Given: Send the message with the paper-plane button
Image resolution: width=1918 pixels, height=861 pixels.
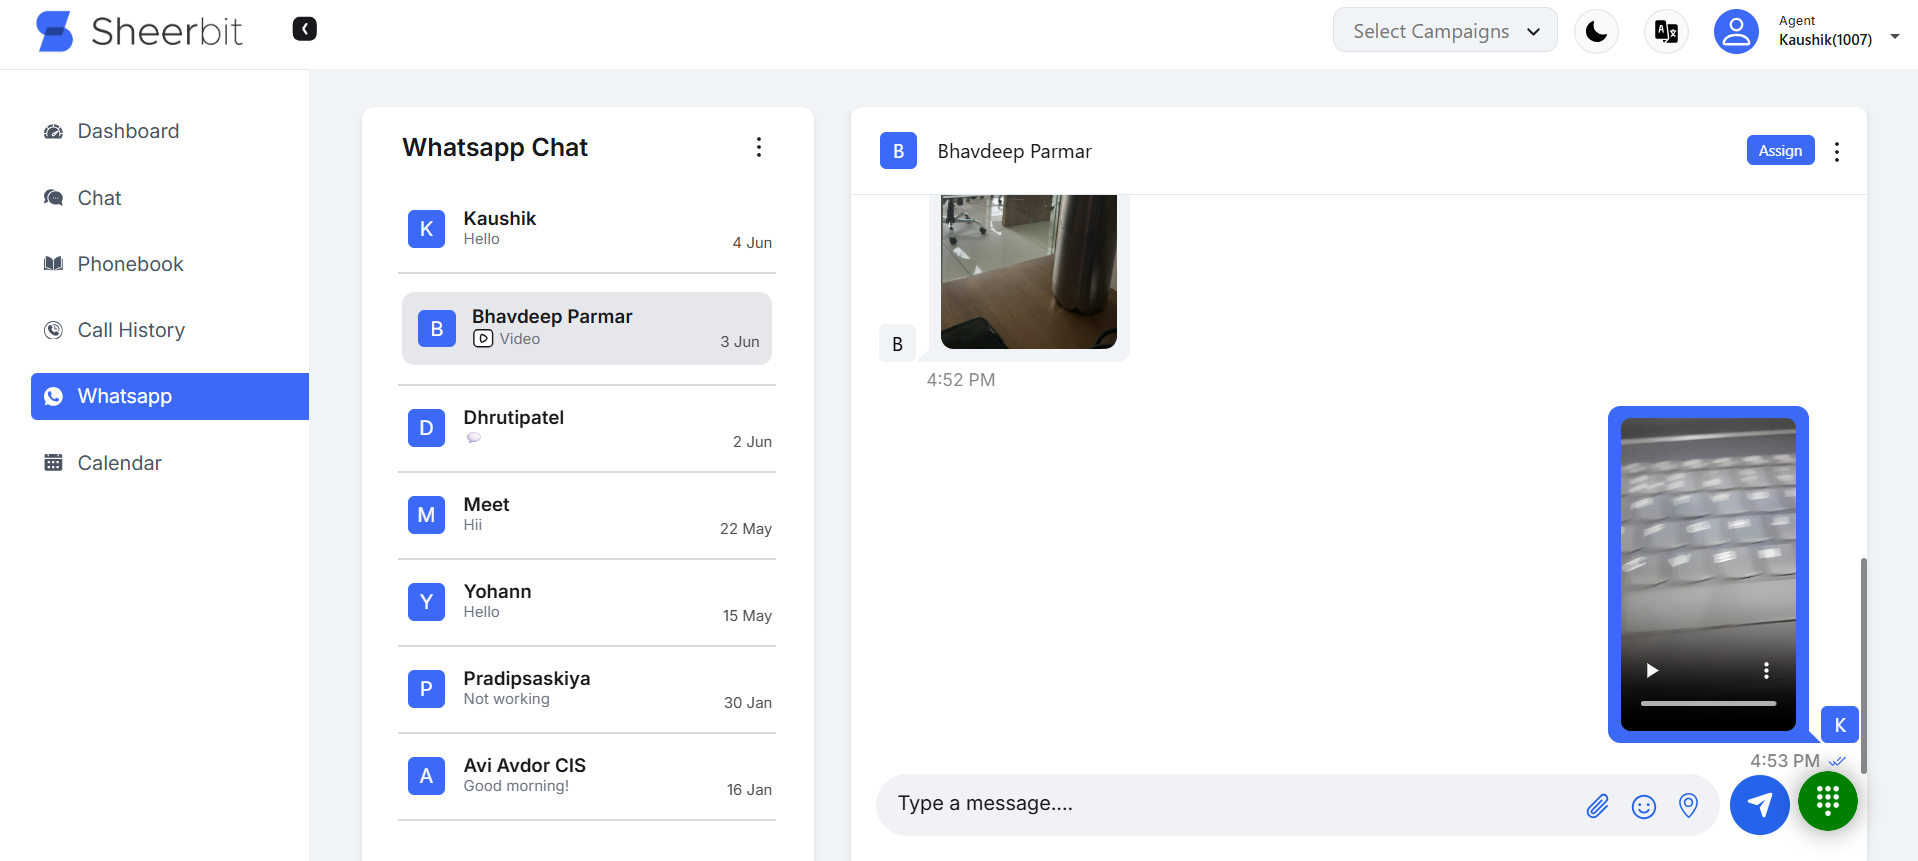Looking at the screenshot, I should [x=1760, y=805].
